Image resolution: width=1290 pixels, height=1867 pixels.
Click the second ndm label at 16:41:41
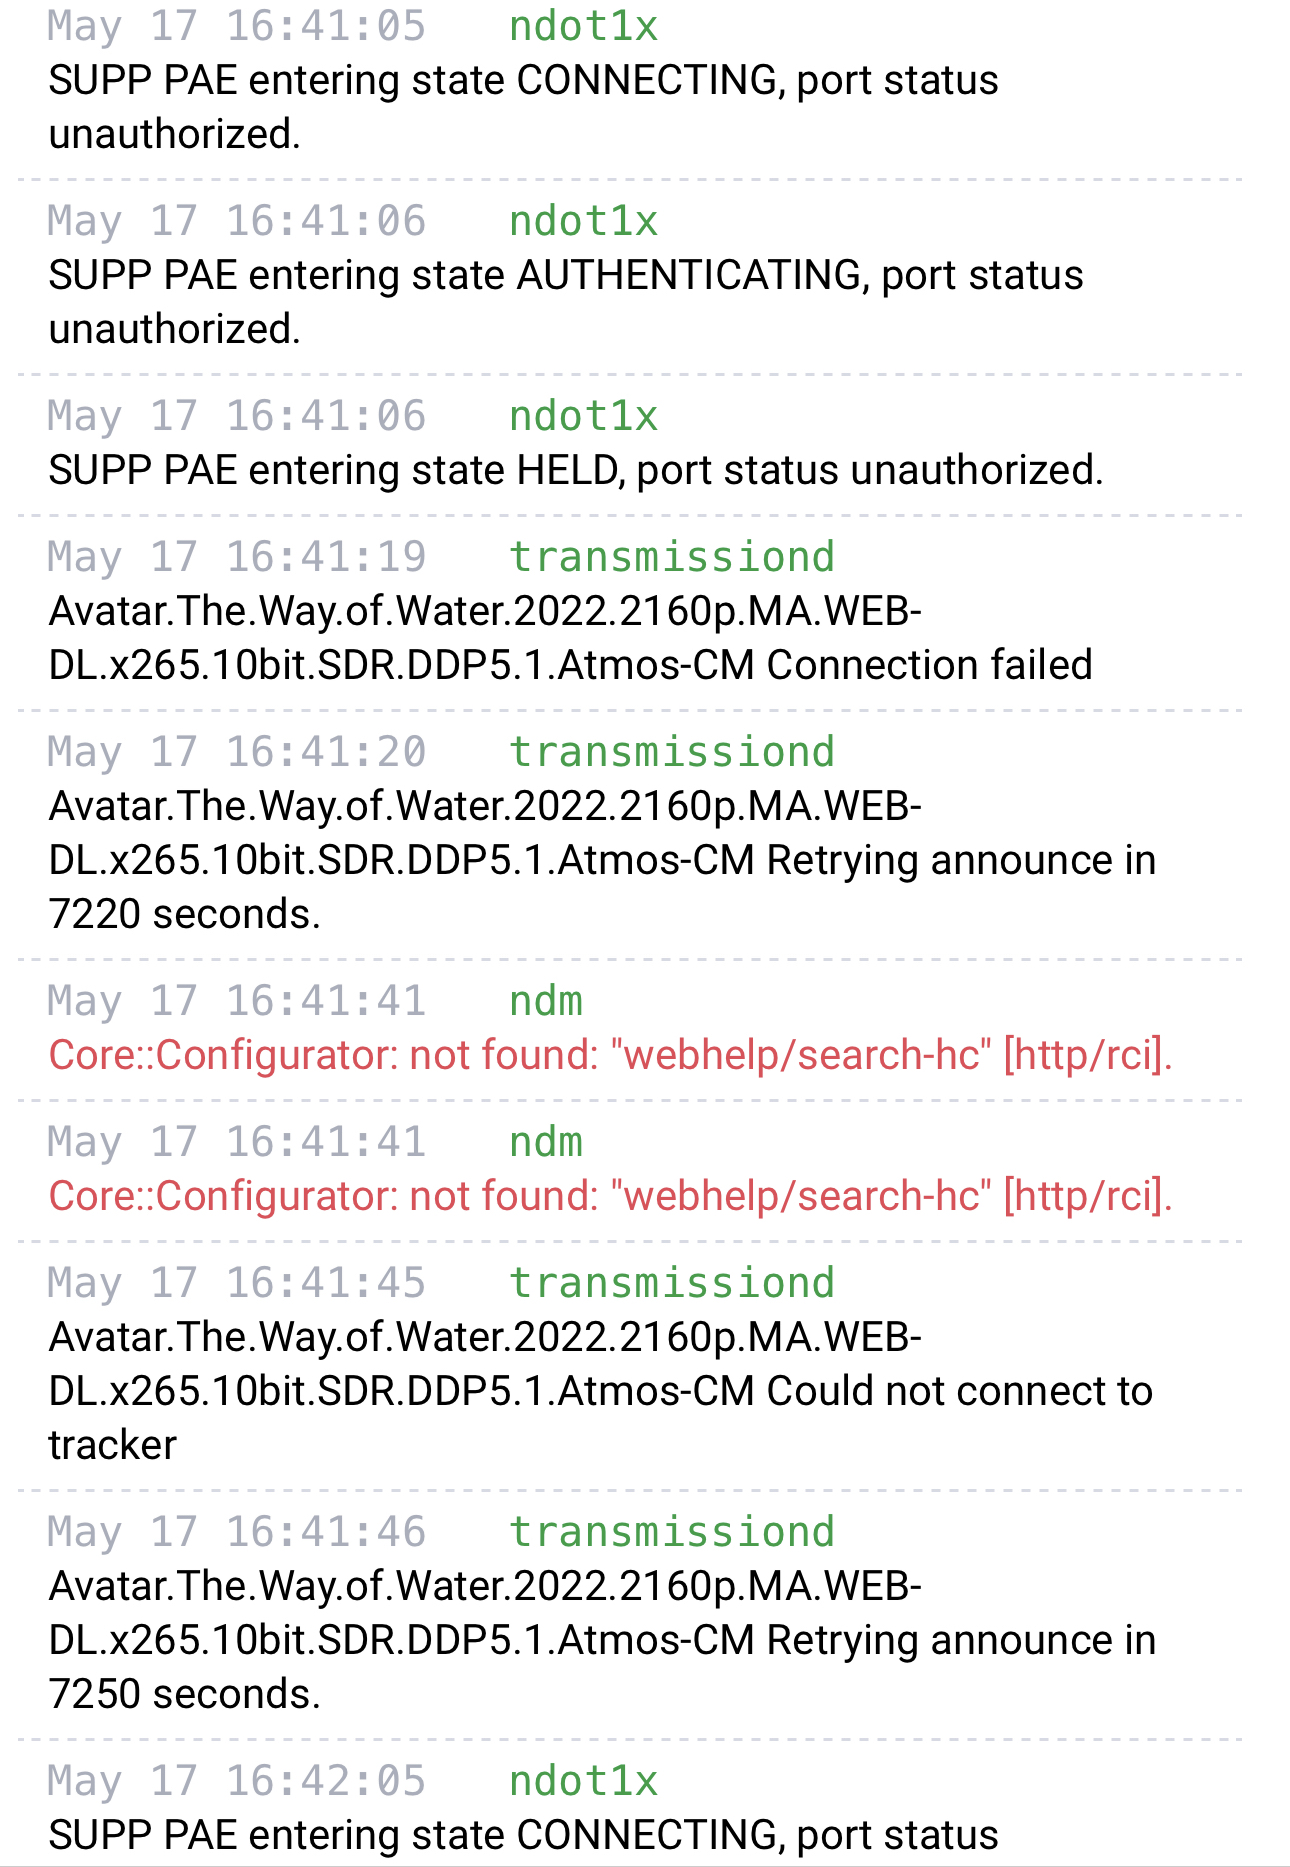546,1142
